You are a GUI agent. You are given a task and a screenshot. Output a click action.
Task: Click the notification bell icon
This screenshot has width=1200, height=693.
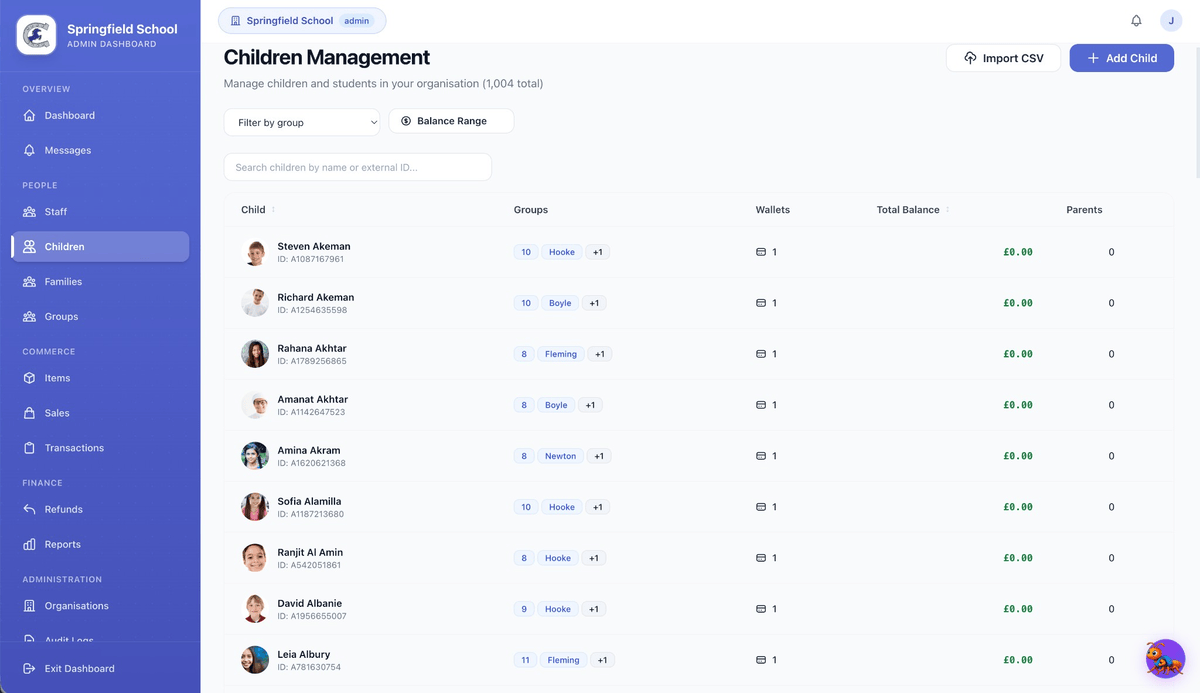(1136, 20)
